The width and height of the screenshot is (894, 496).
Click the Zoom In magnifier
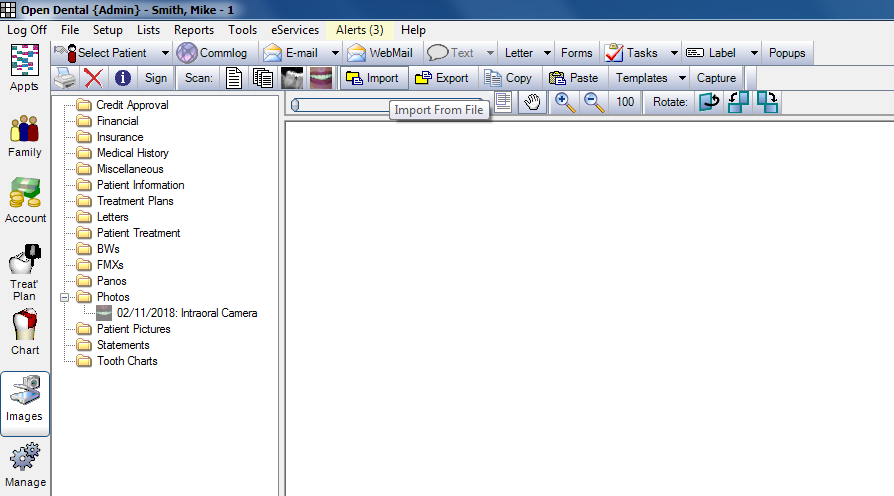(564, 102)
